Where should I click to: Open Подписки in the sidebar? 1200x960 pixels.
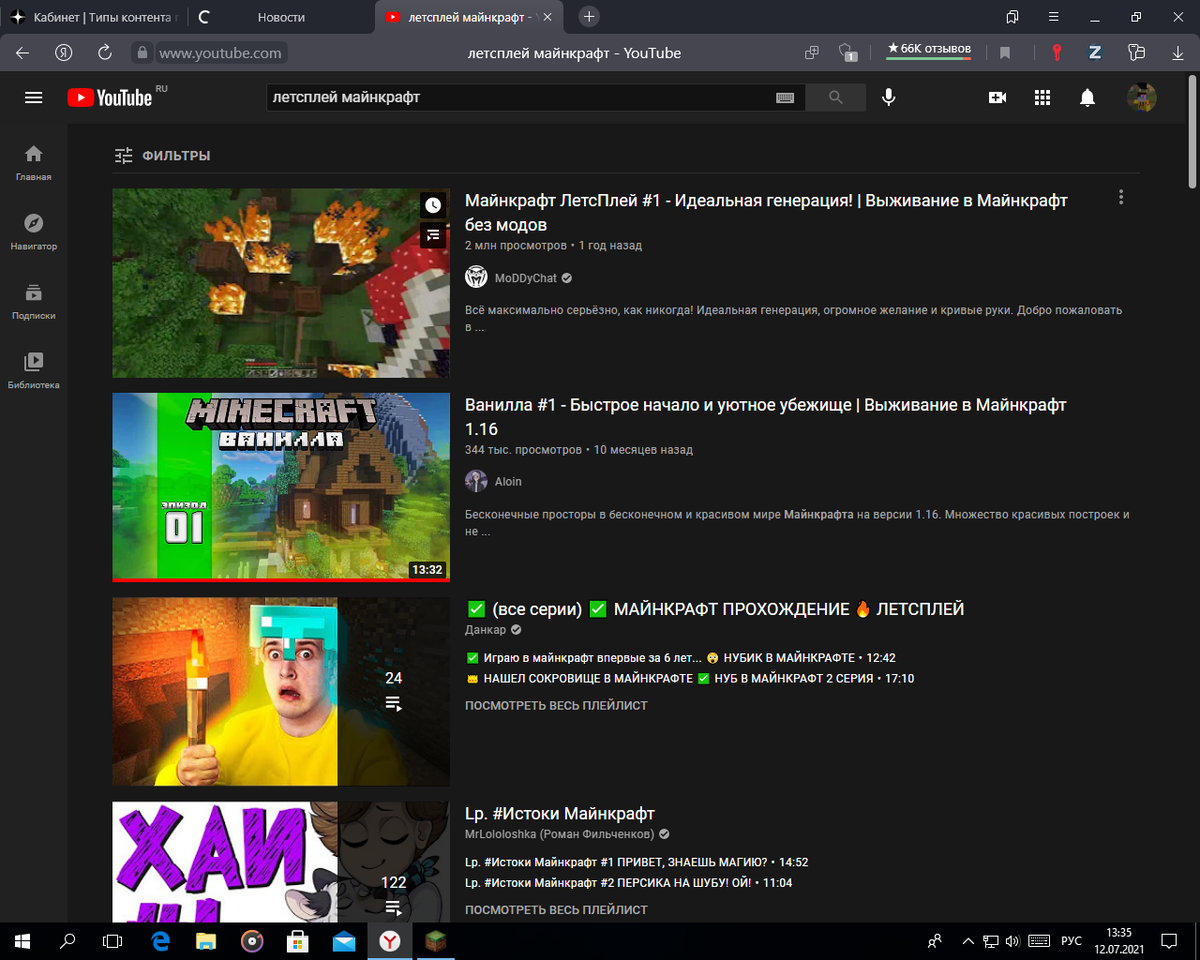(34, 301)
